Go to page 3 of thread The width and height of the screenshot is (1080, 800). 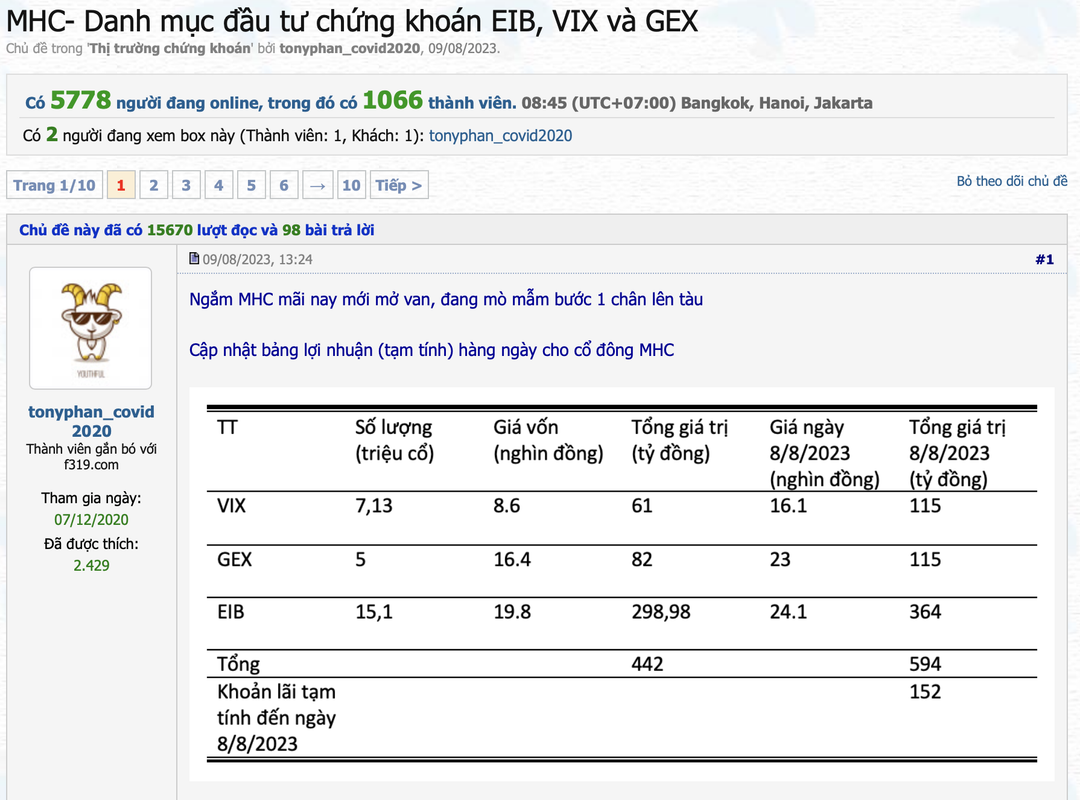186,185
